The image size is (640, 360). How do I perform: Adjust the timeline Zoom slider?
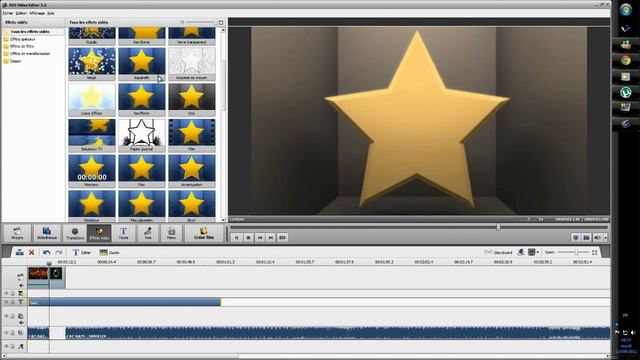click(576, 253)
